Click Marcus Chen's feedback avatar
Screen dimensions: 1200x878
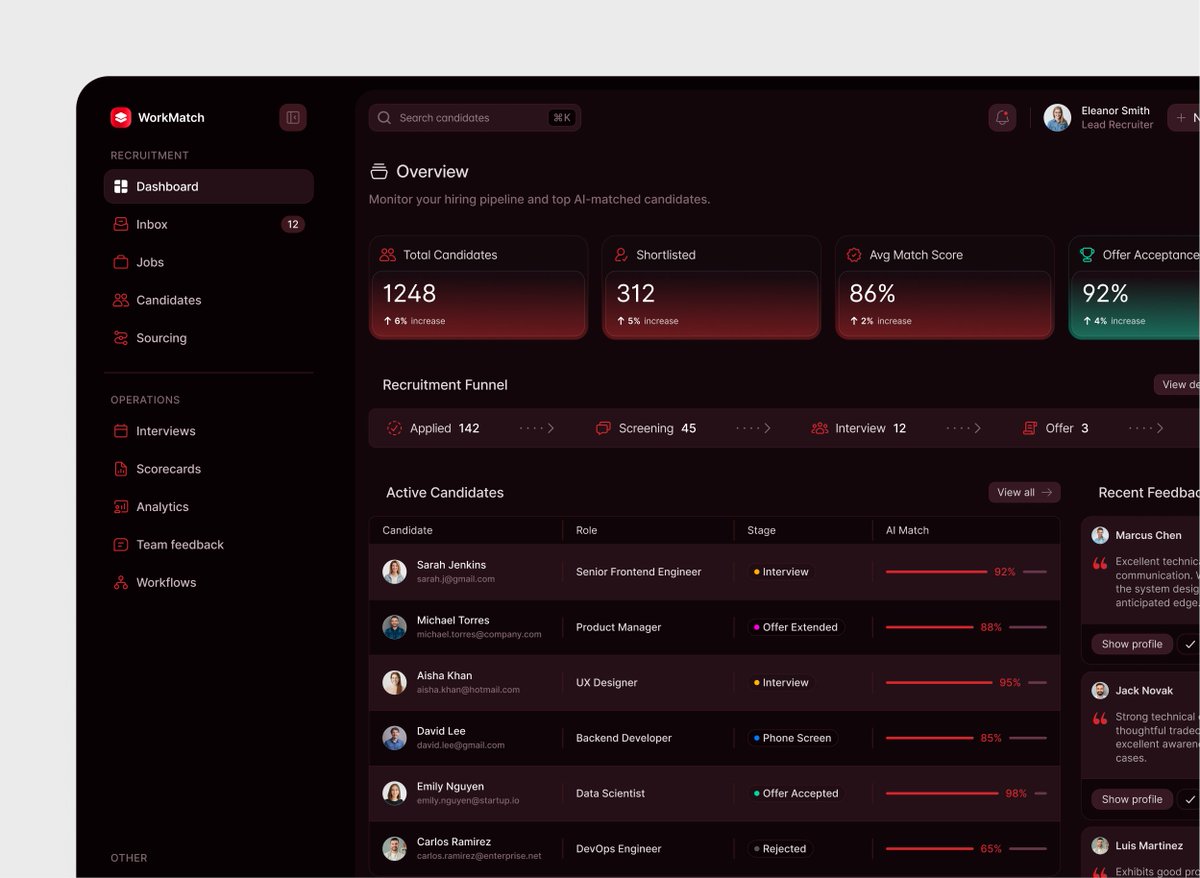pyautogui.click(x=1100, y=535)
